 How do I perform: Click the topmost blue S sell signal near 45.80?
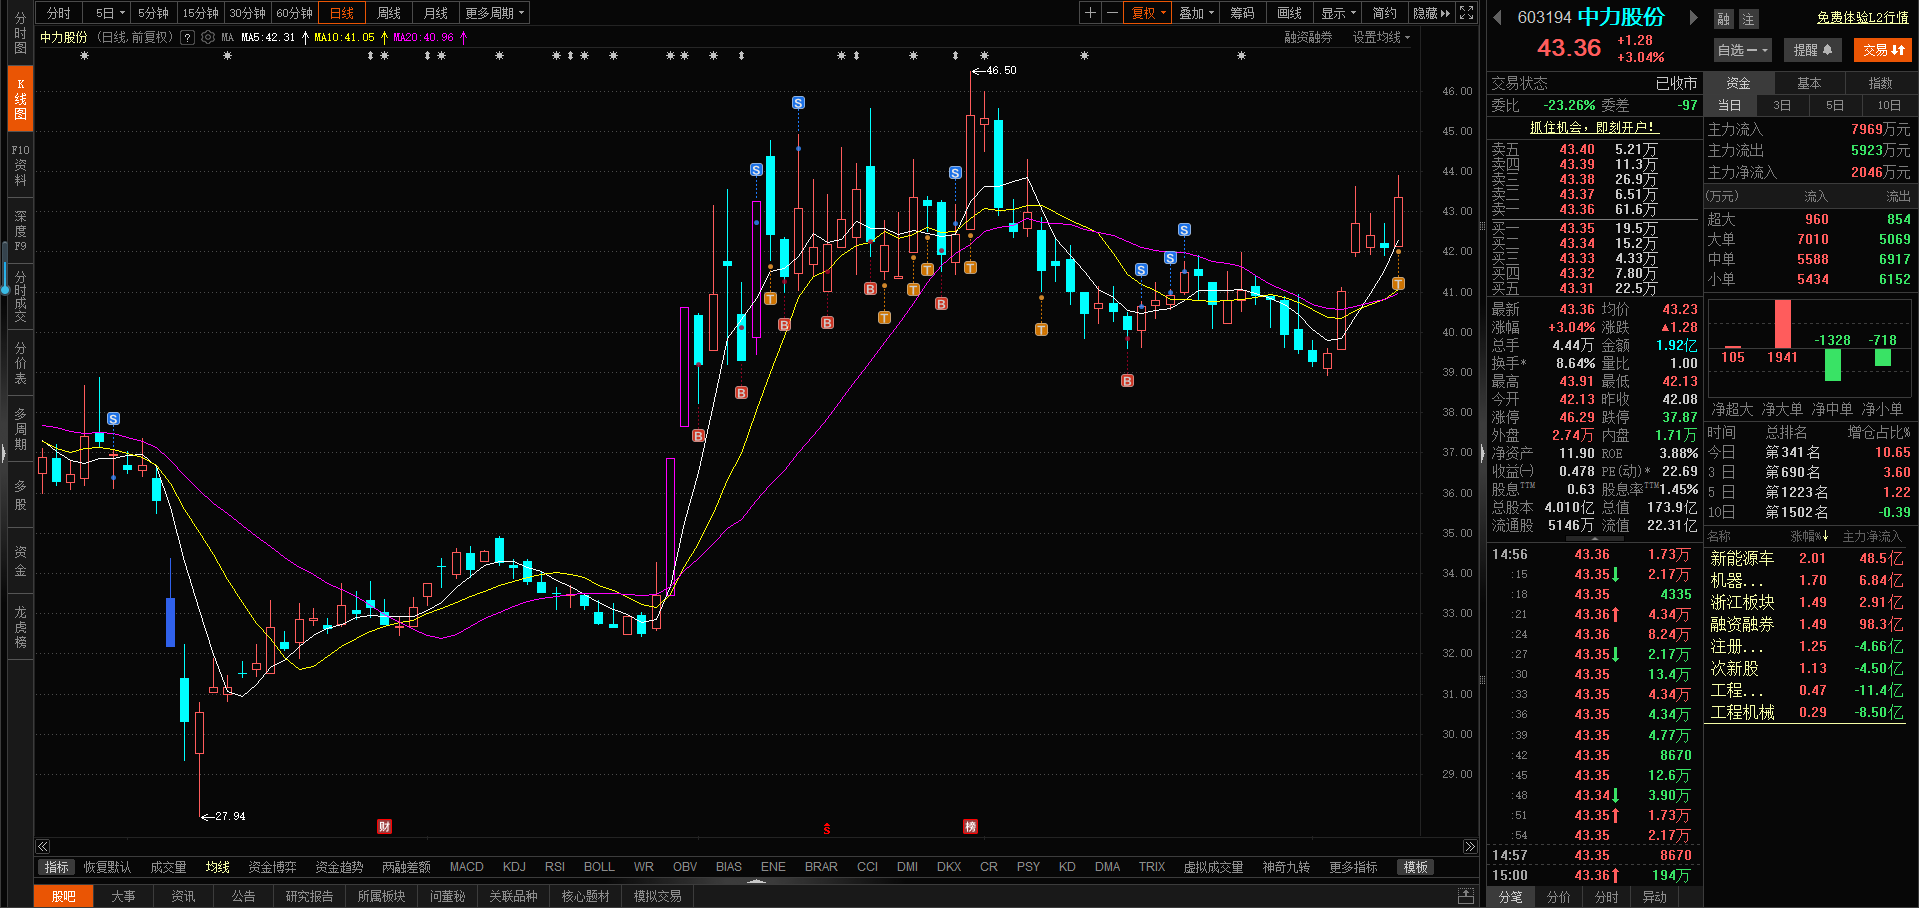point(798,103)
